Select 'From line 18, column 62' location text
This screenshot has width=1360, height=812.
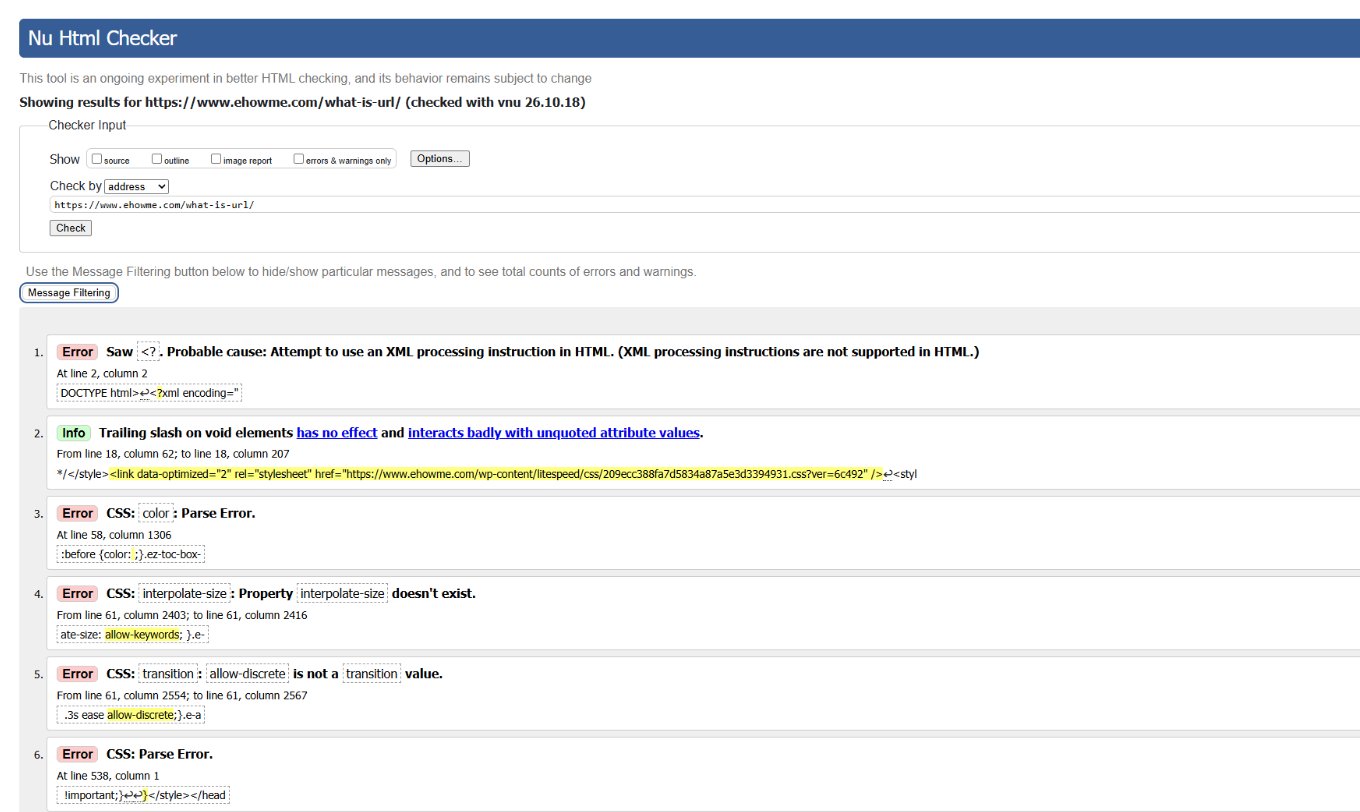click(173, 454)
